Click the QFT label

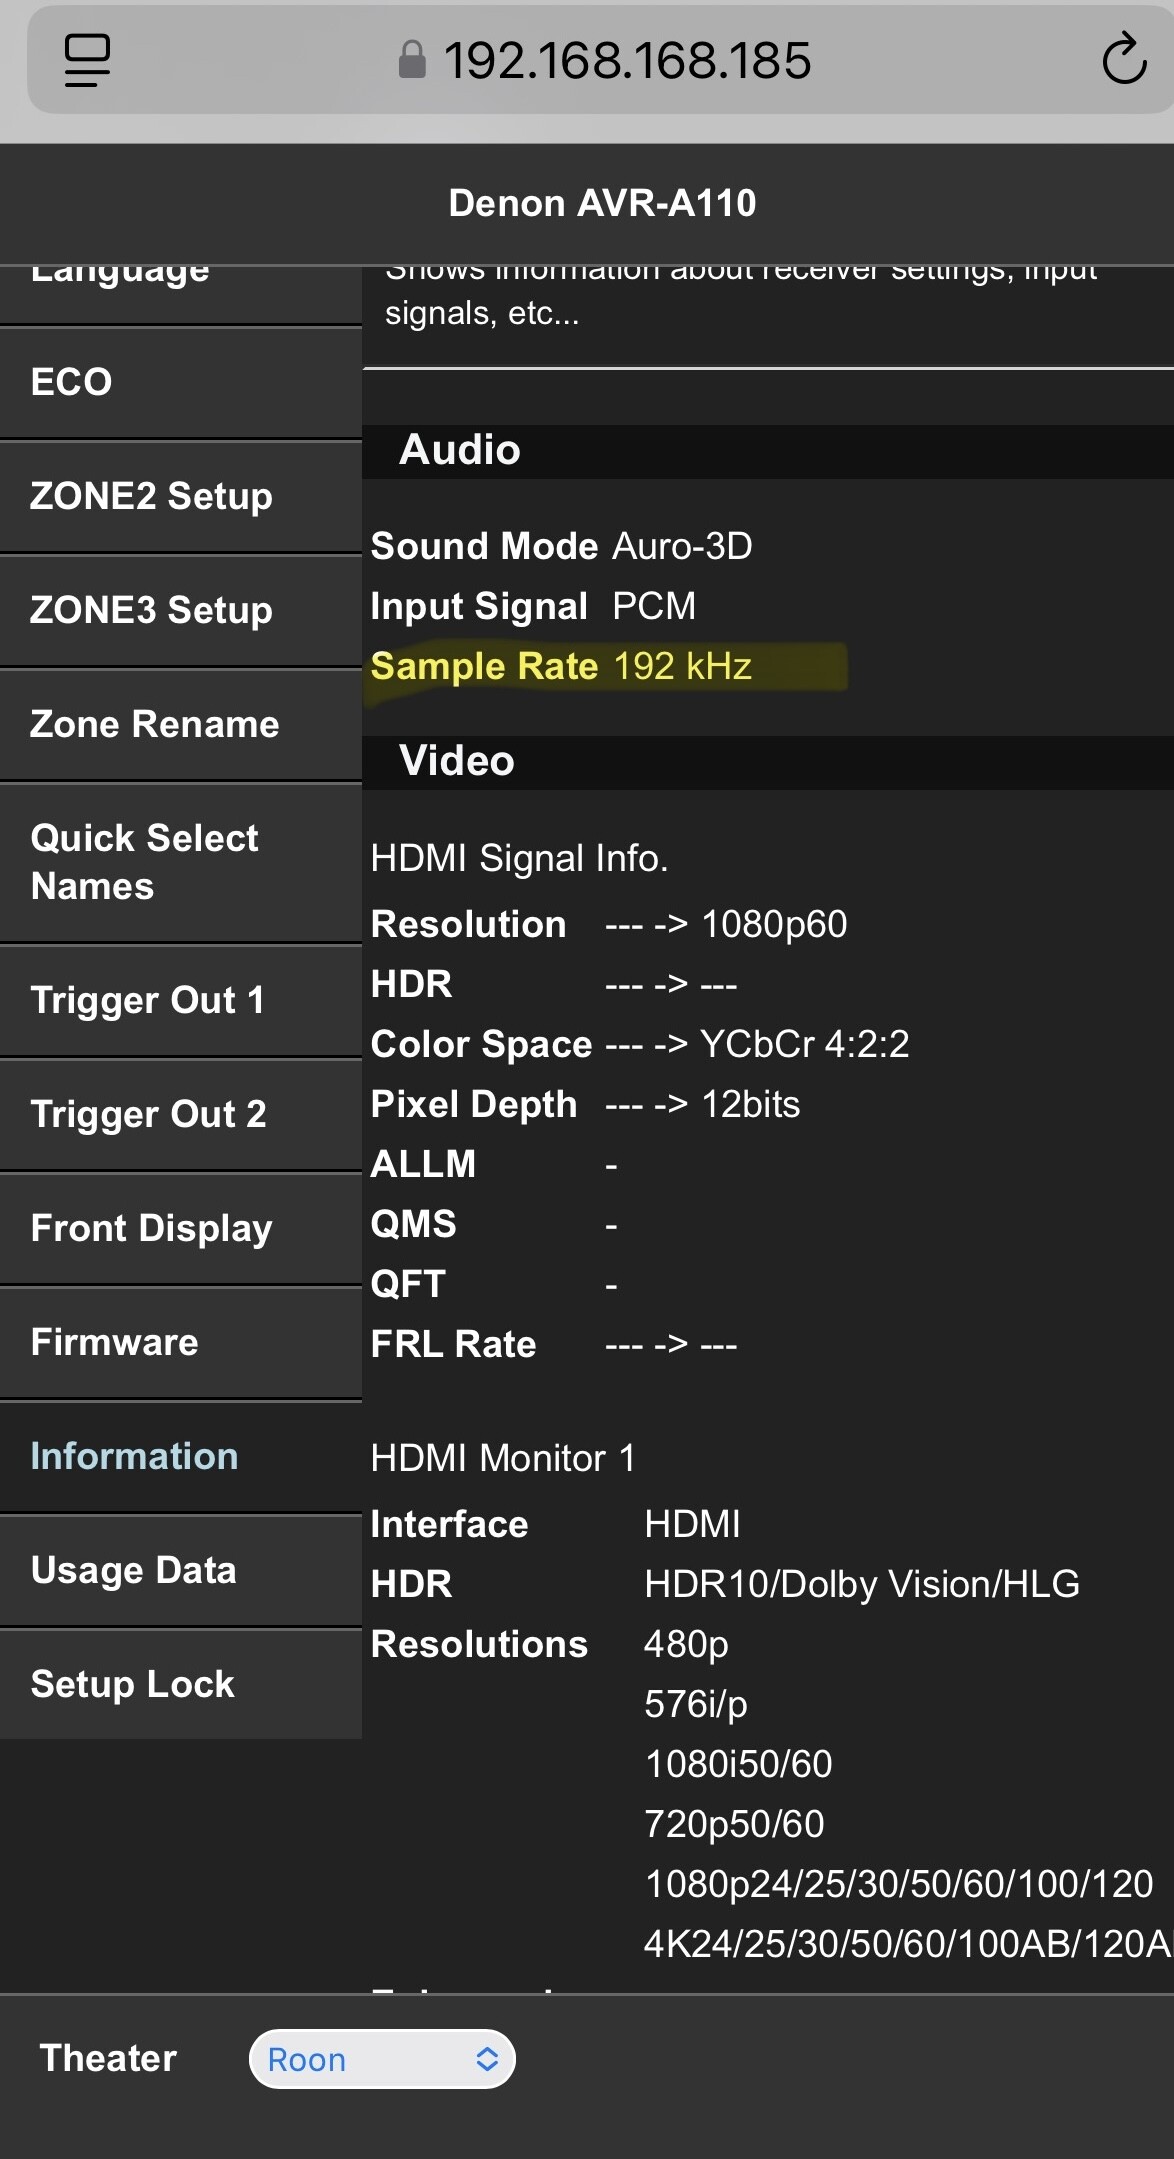coord(408,1284)
